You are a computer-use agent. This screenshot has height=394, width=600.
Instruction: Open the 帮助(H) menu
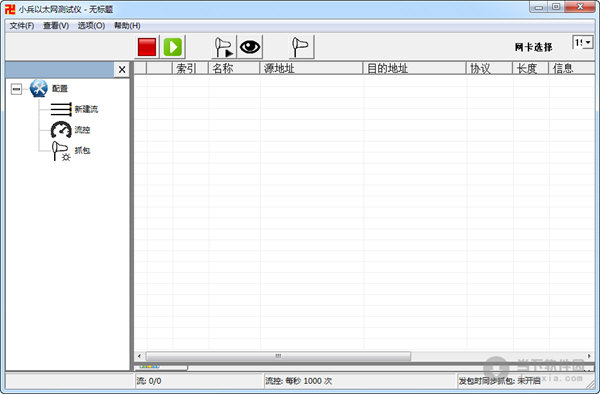[127, 26]
